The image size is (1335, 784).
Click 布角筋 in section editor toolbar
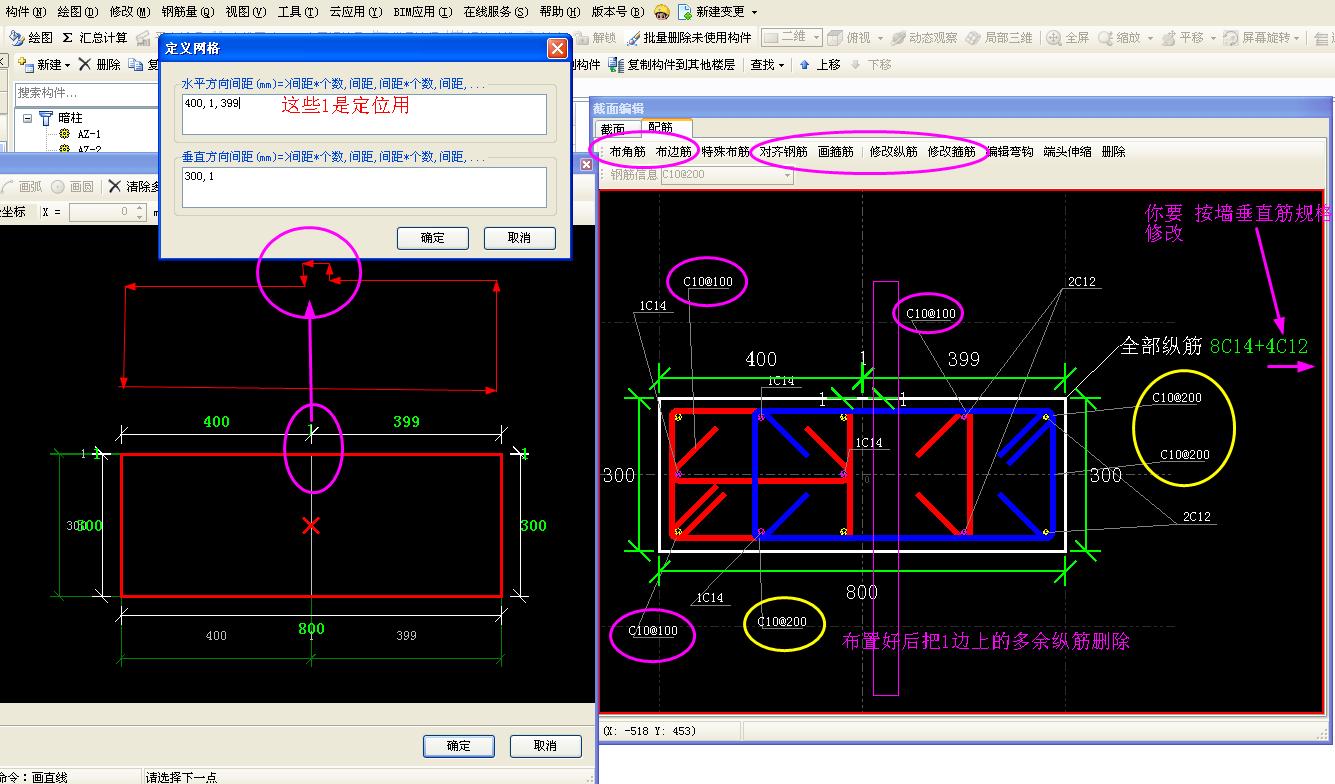coord(627,152)
